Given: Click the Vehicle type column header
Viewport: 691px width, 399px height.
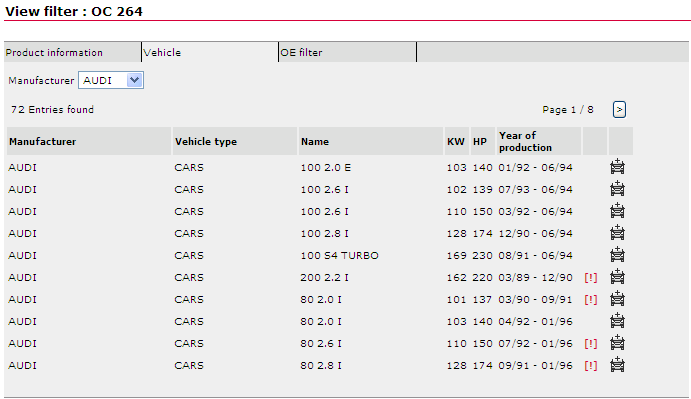Looking at the screenshot, I should (x=235, y=142).
